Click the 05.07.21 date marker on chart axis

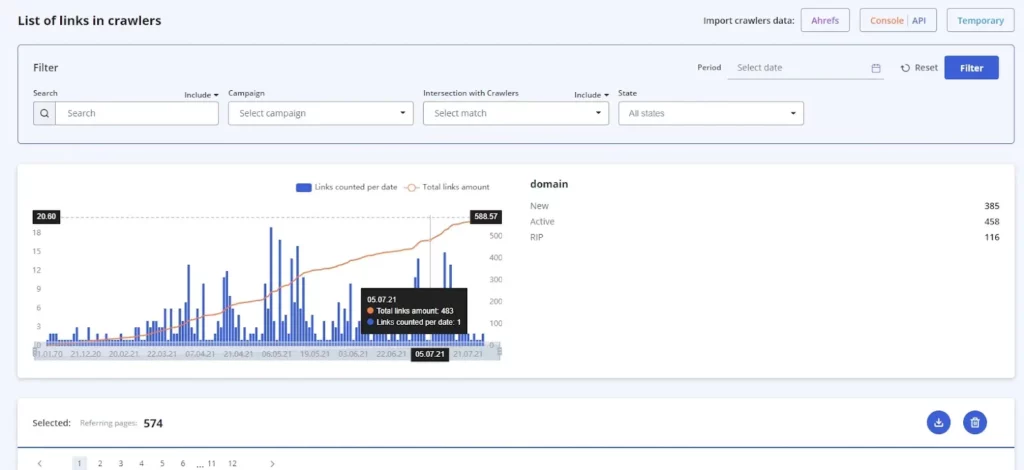[430, 354]
